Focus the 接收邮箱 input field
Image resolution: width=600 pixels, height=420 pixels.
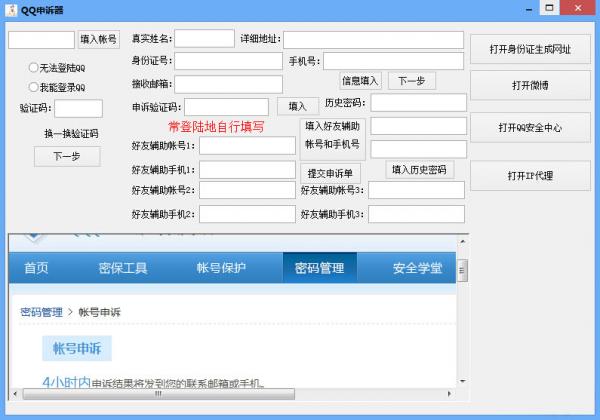228,84
